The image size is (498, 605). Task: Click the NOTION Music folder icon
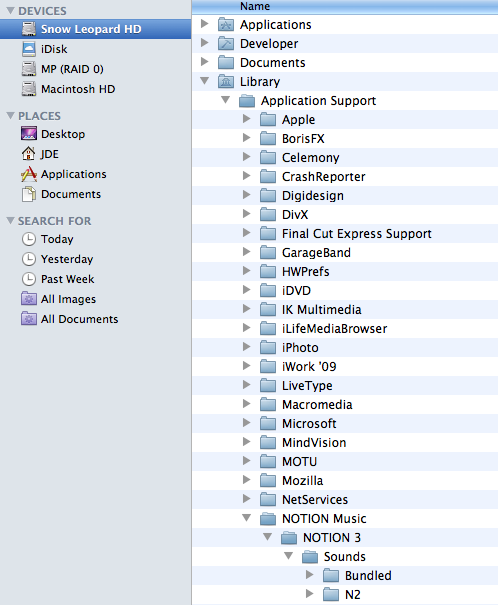pyautogui.click(x=268, y=519)
